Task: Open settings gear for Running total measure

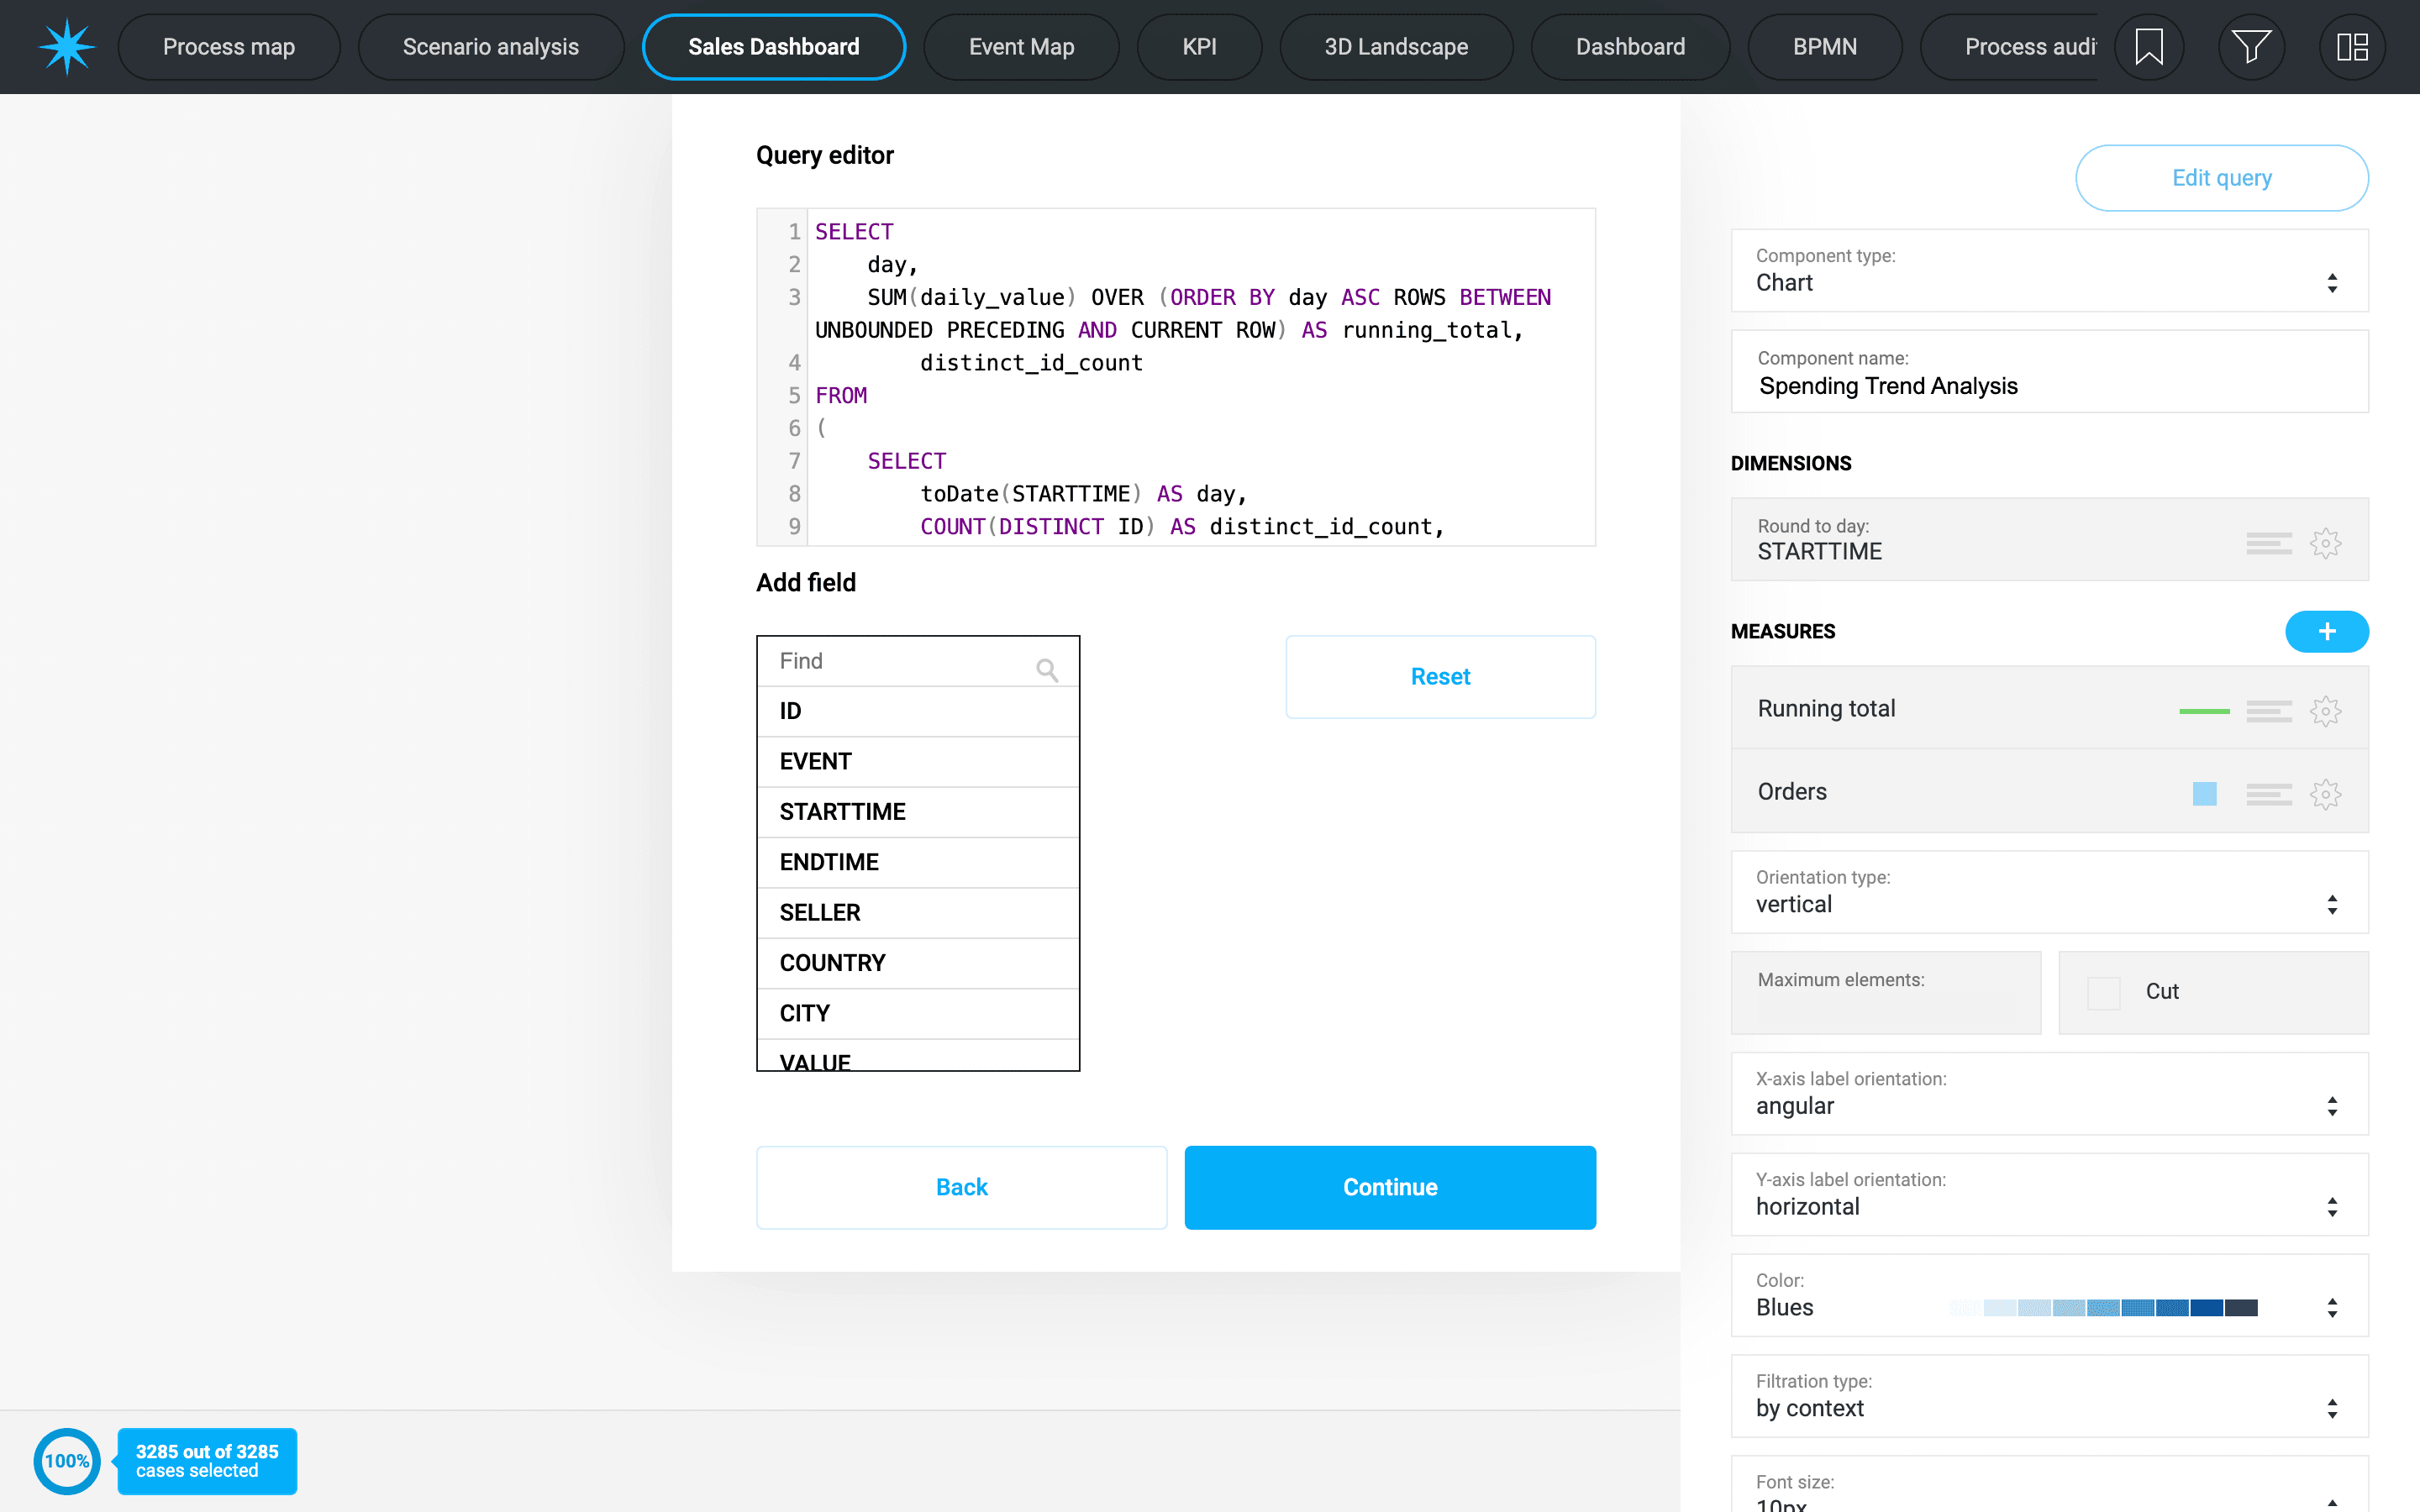Action: [2325, 711]
